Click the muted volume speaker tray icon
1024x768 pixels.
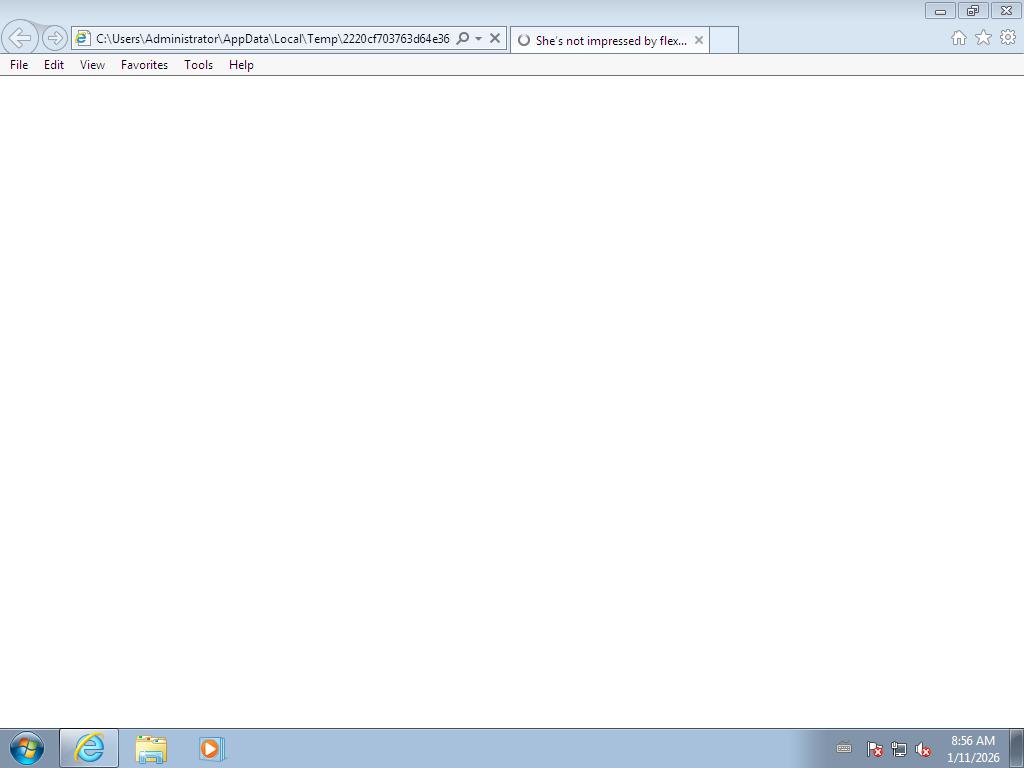pyautogui.click(x=923, y=749)
